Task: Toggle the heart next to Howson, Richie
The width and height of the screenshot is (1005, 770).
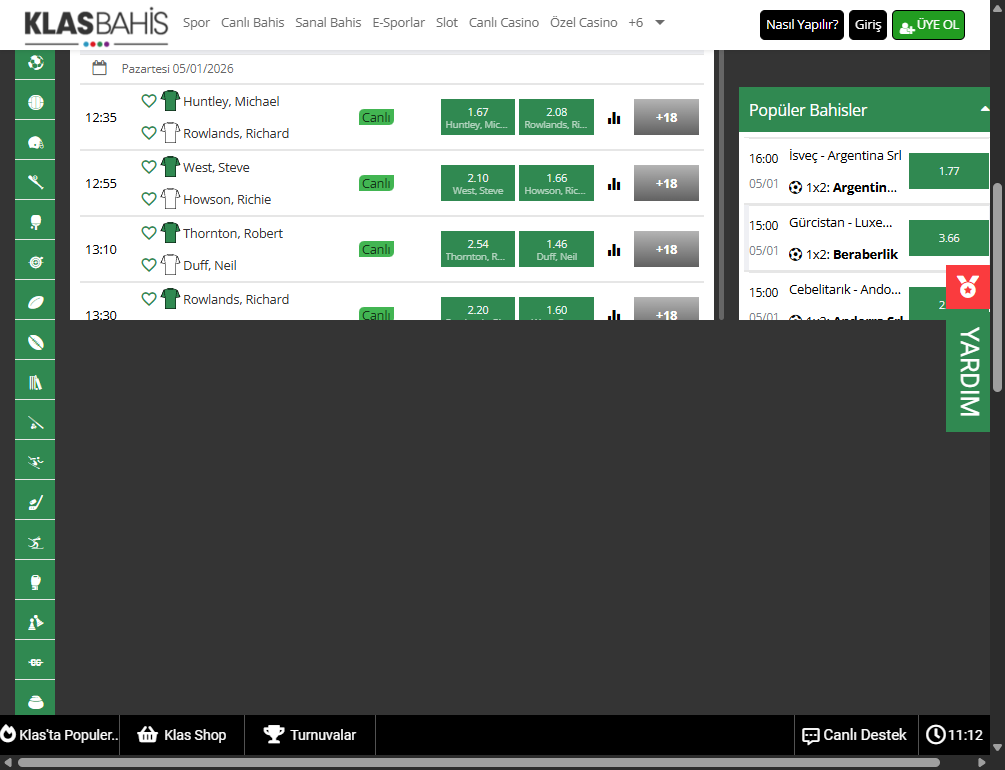Action: click(x=149, y=199)
